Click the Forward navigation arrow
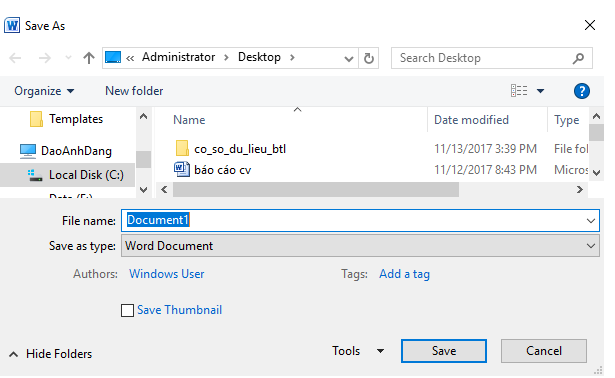 pos(45,58)
